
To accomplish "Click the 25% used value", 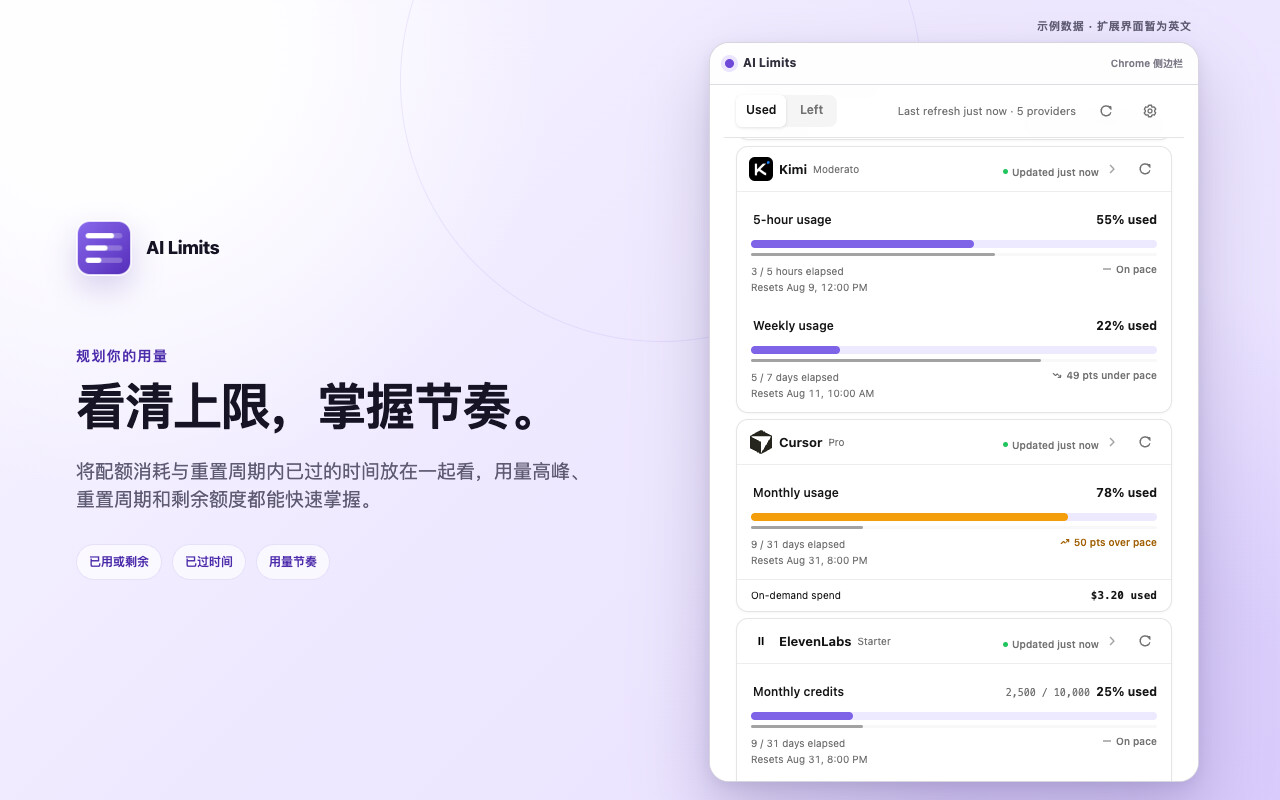I will 1126,692.
